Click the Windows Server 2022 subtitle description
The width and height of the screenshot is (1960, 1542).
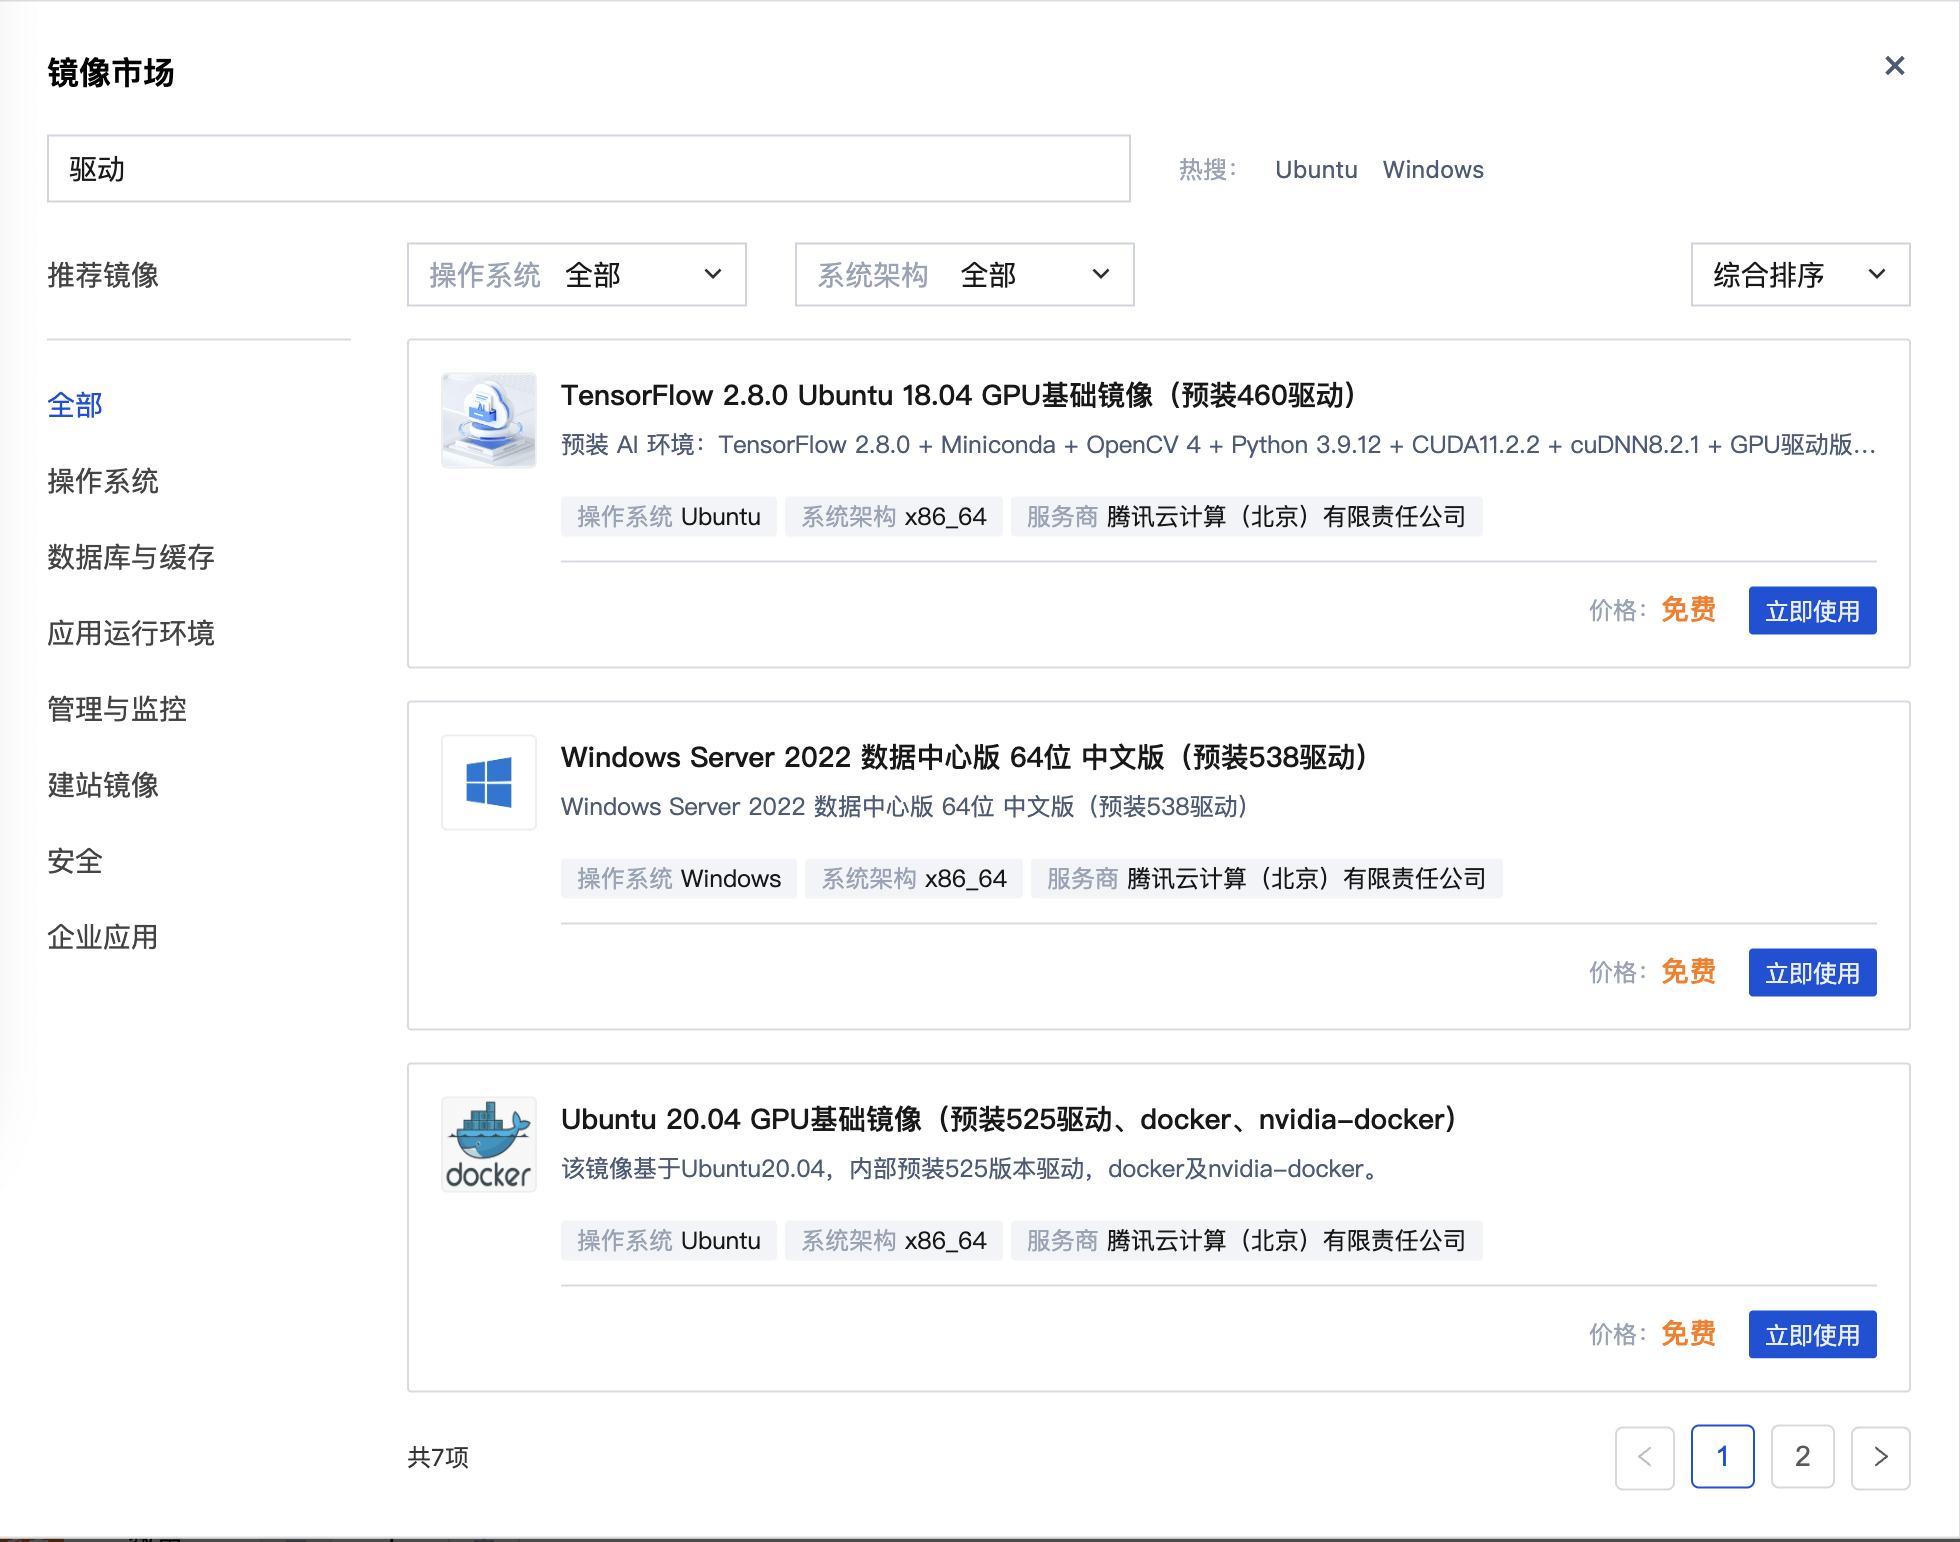905,807
